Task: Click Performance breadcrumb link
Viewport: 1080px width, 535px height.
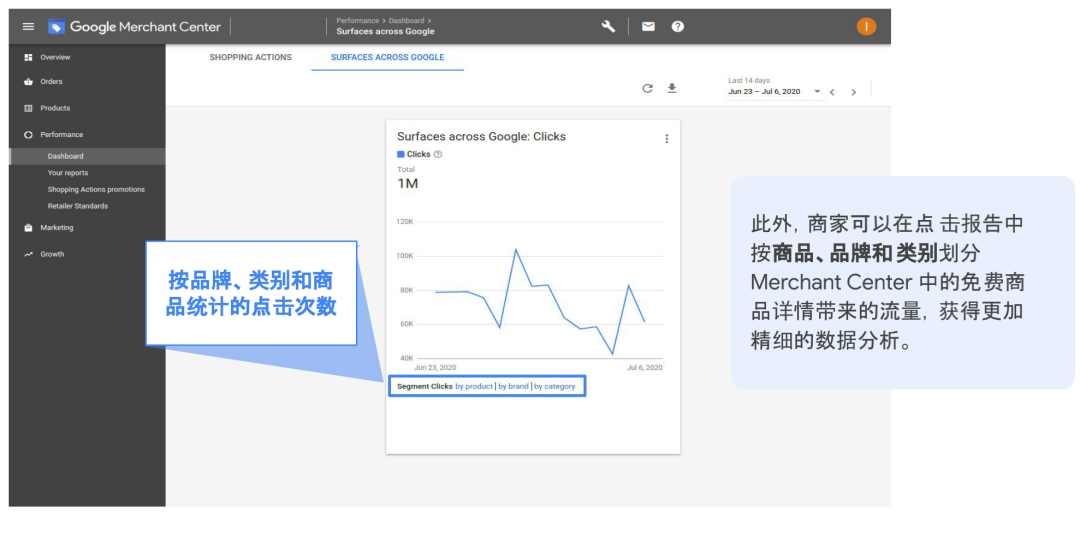Action: [357, 21]
